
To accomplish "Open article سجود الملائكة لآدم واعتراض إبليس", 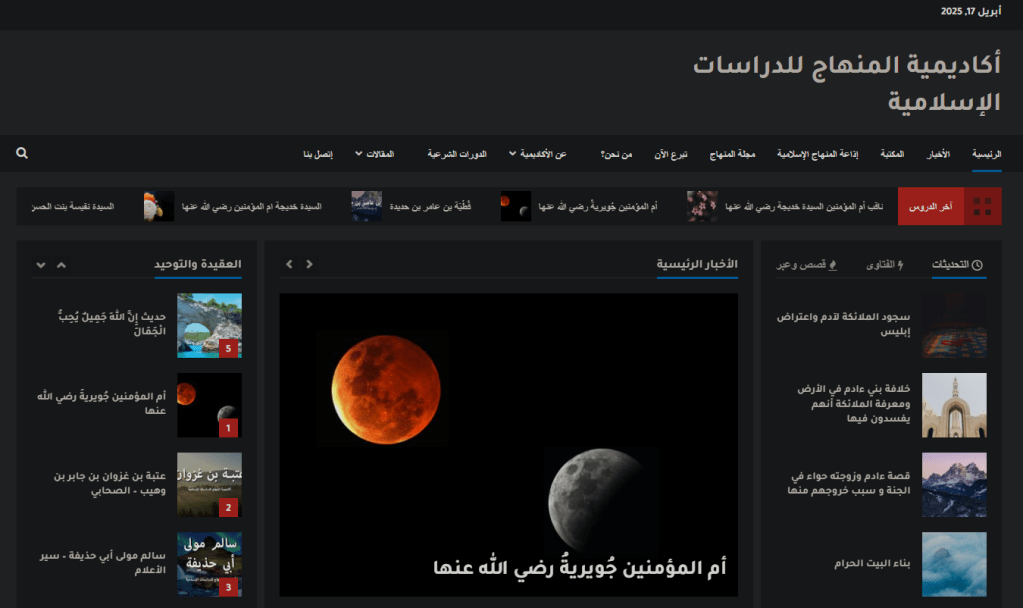I will 845,324.
